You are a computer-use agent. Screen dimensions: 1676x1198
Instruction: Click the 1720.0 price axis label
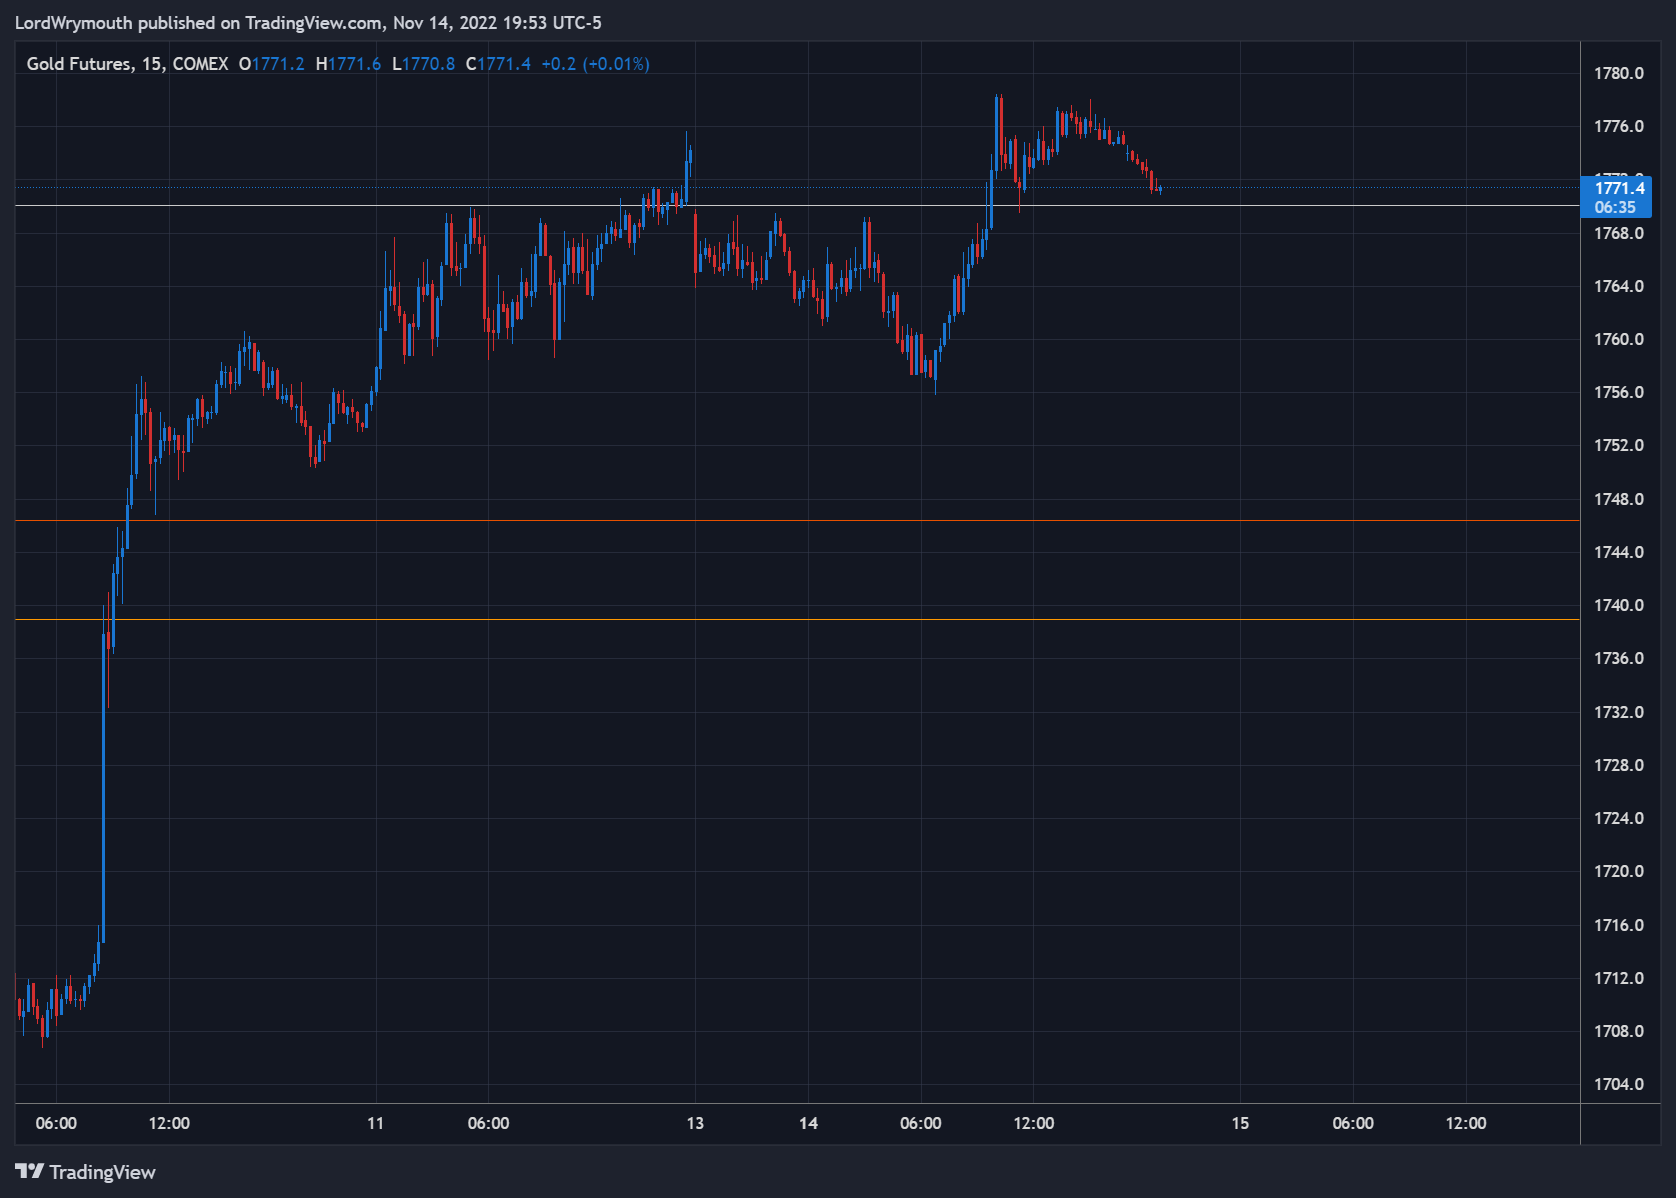point(1619,871)
